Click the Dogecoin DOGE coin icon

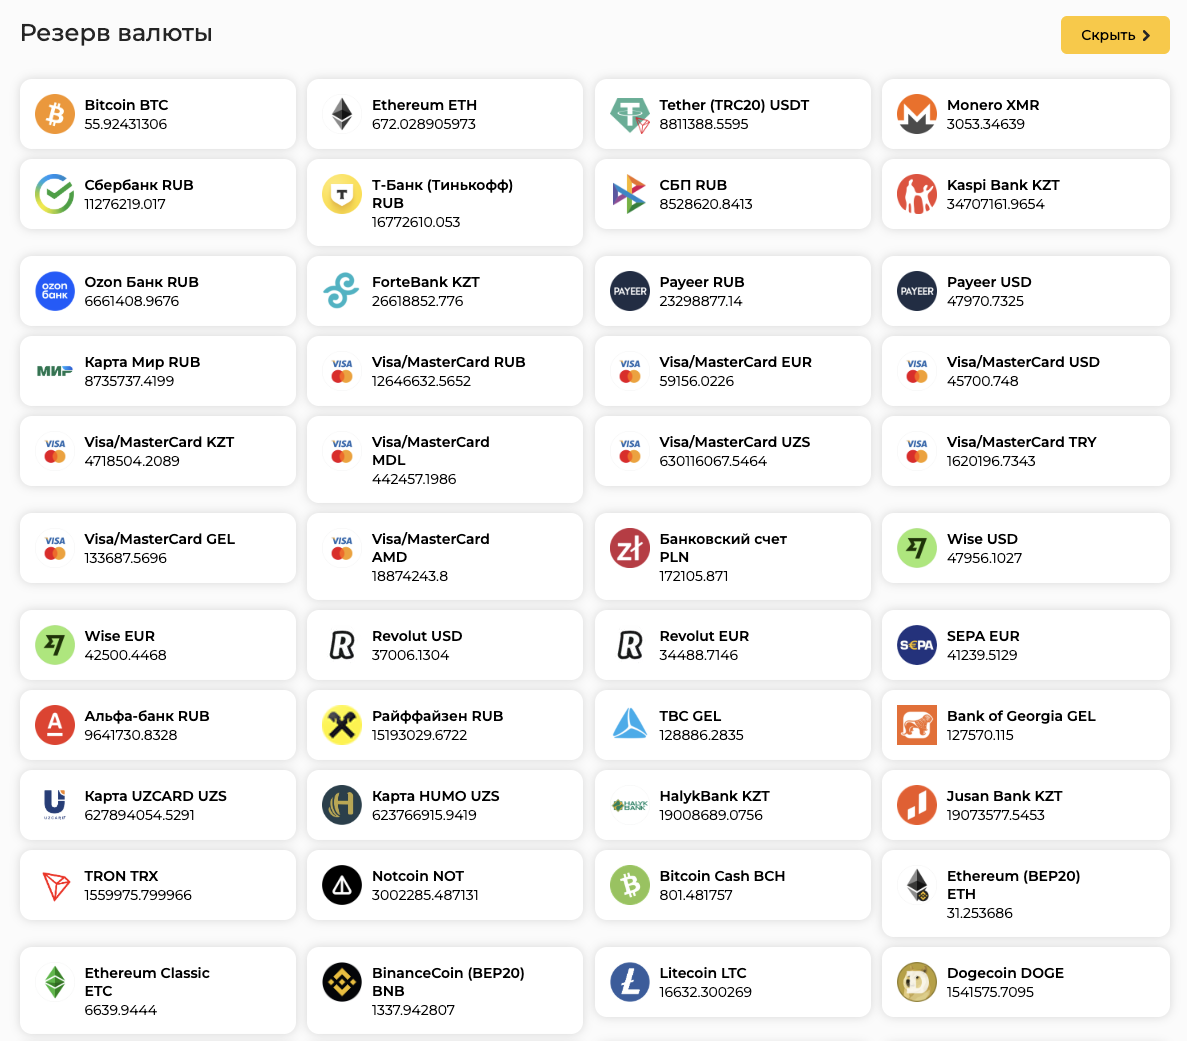[917, 982]
